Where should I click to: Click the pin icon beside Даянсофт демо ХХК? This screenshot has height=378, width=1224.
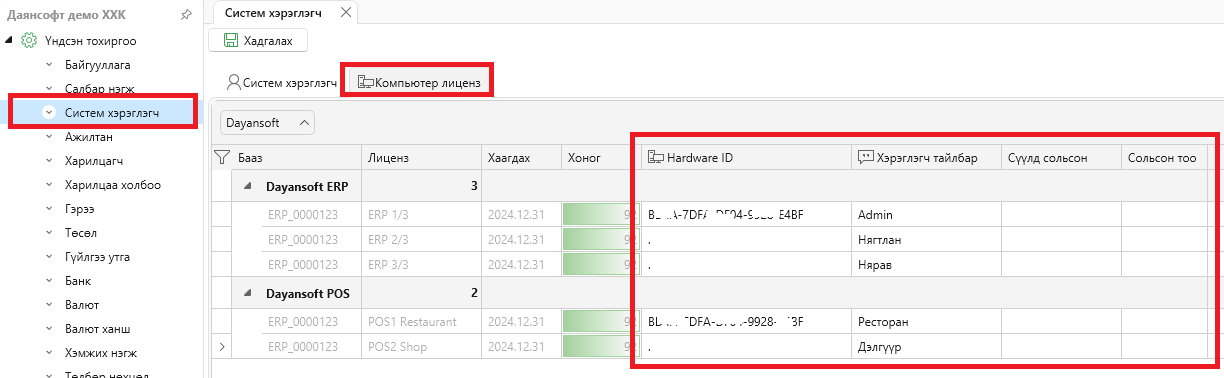(186, 14)
